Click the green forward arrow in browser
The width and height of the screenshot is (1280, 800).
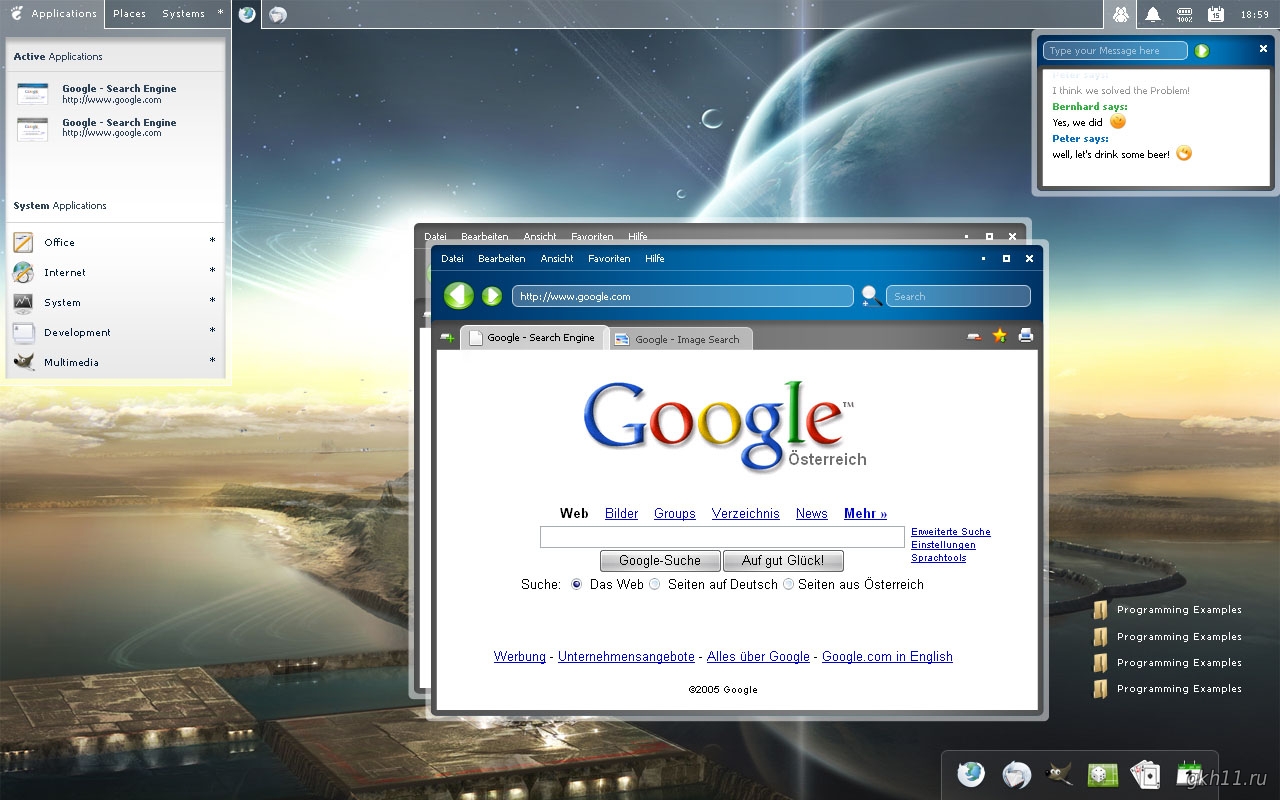tap(492, 296)
